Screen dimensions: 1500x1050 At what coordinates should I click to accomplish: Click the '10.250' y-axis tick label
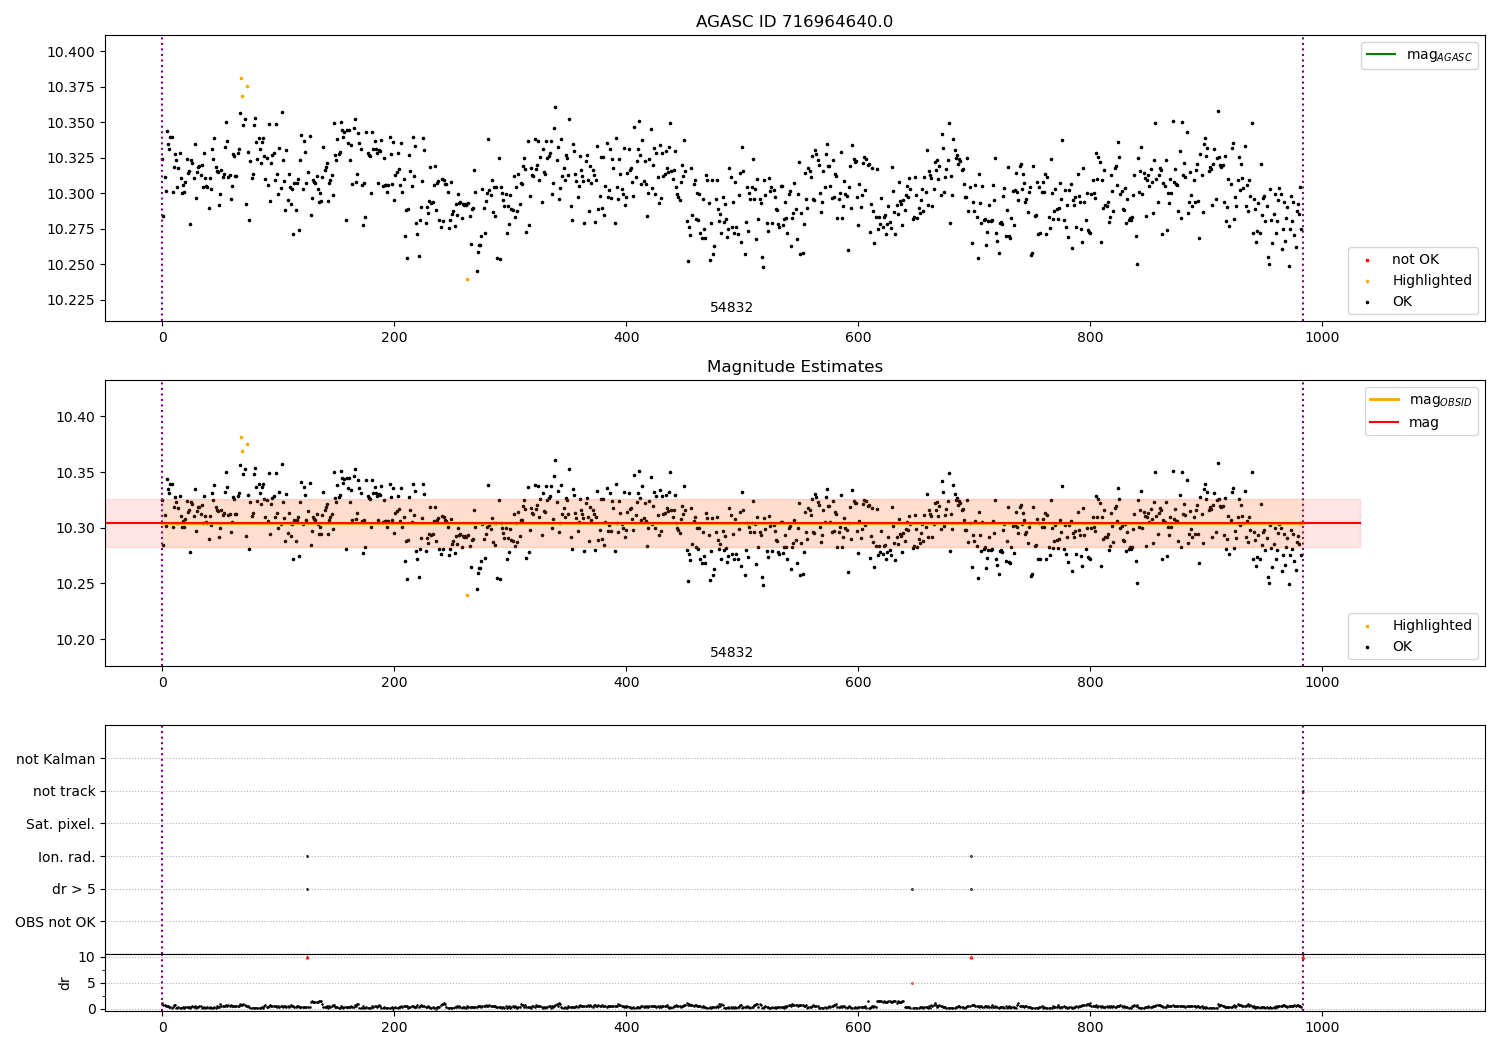click(x=71, y=266)
